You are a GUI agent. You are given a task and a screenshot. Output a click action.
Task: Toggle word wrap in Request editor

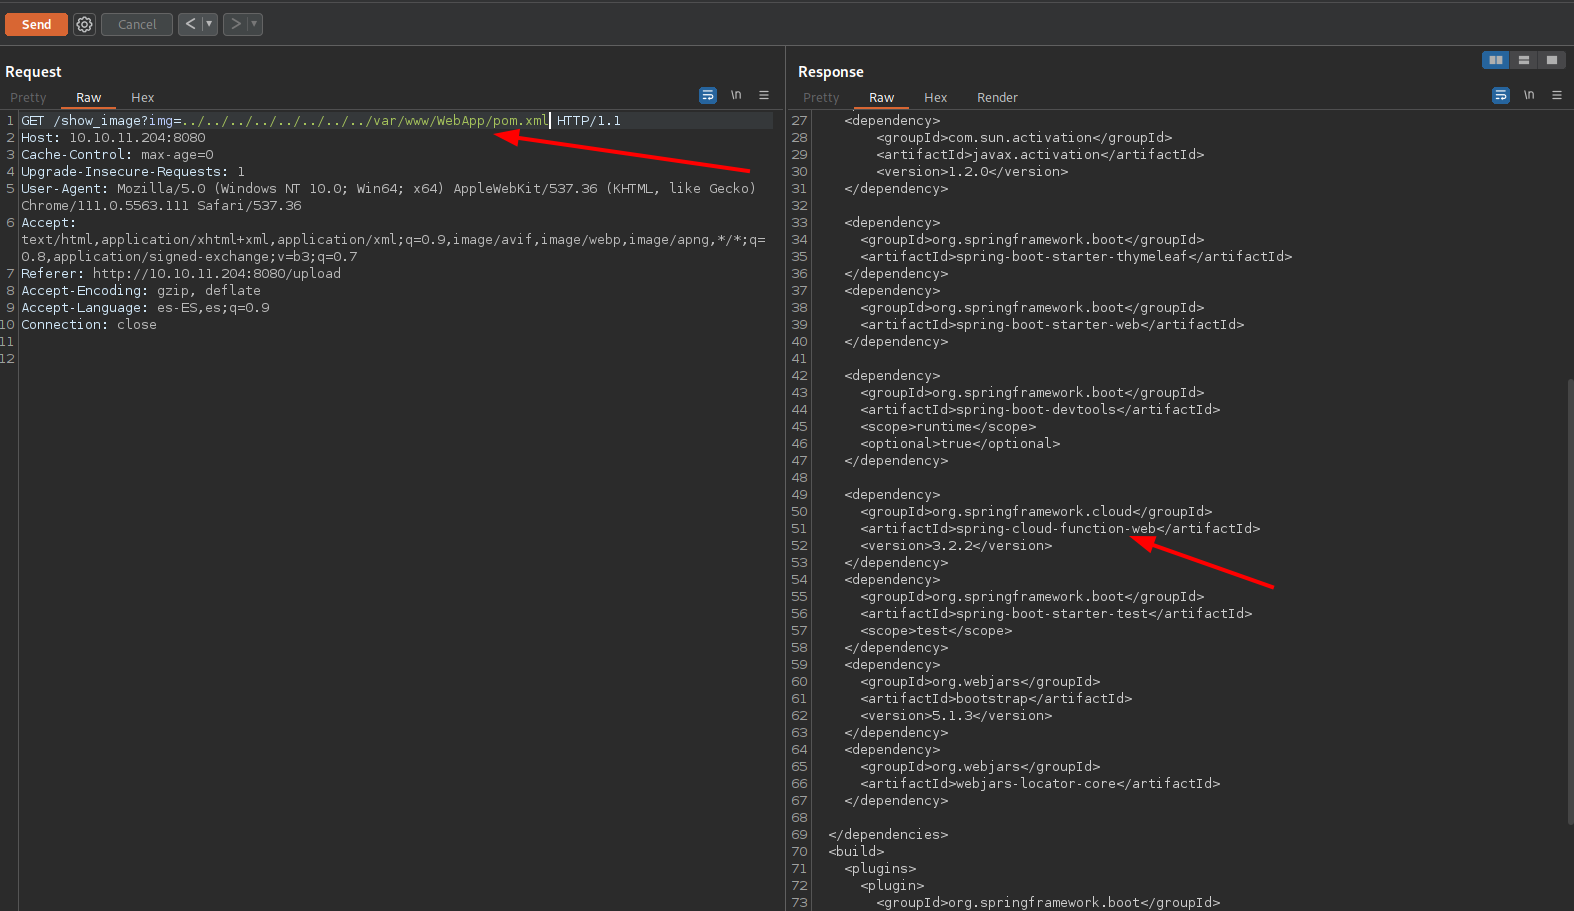[708, 95]
